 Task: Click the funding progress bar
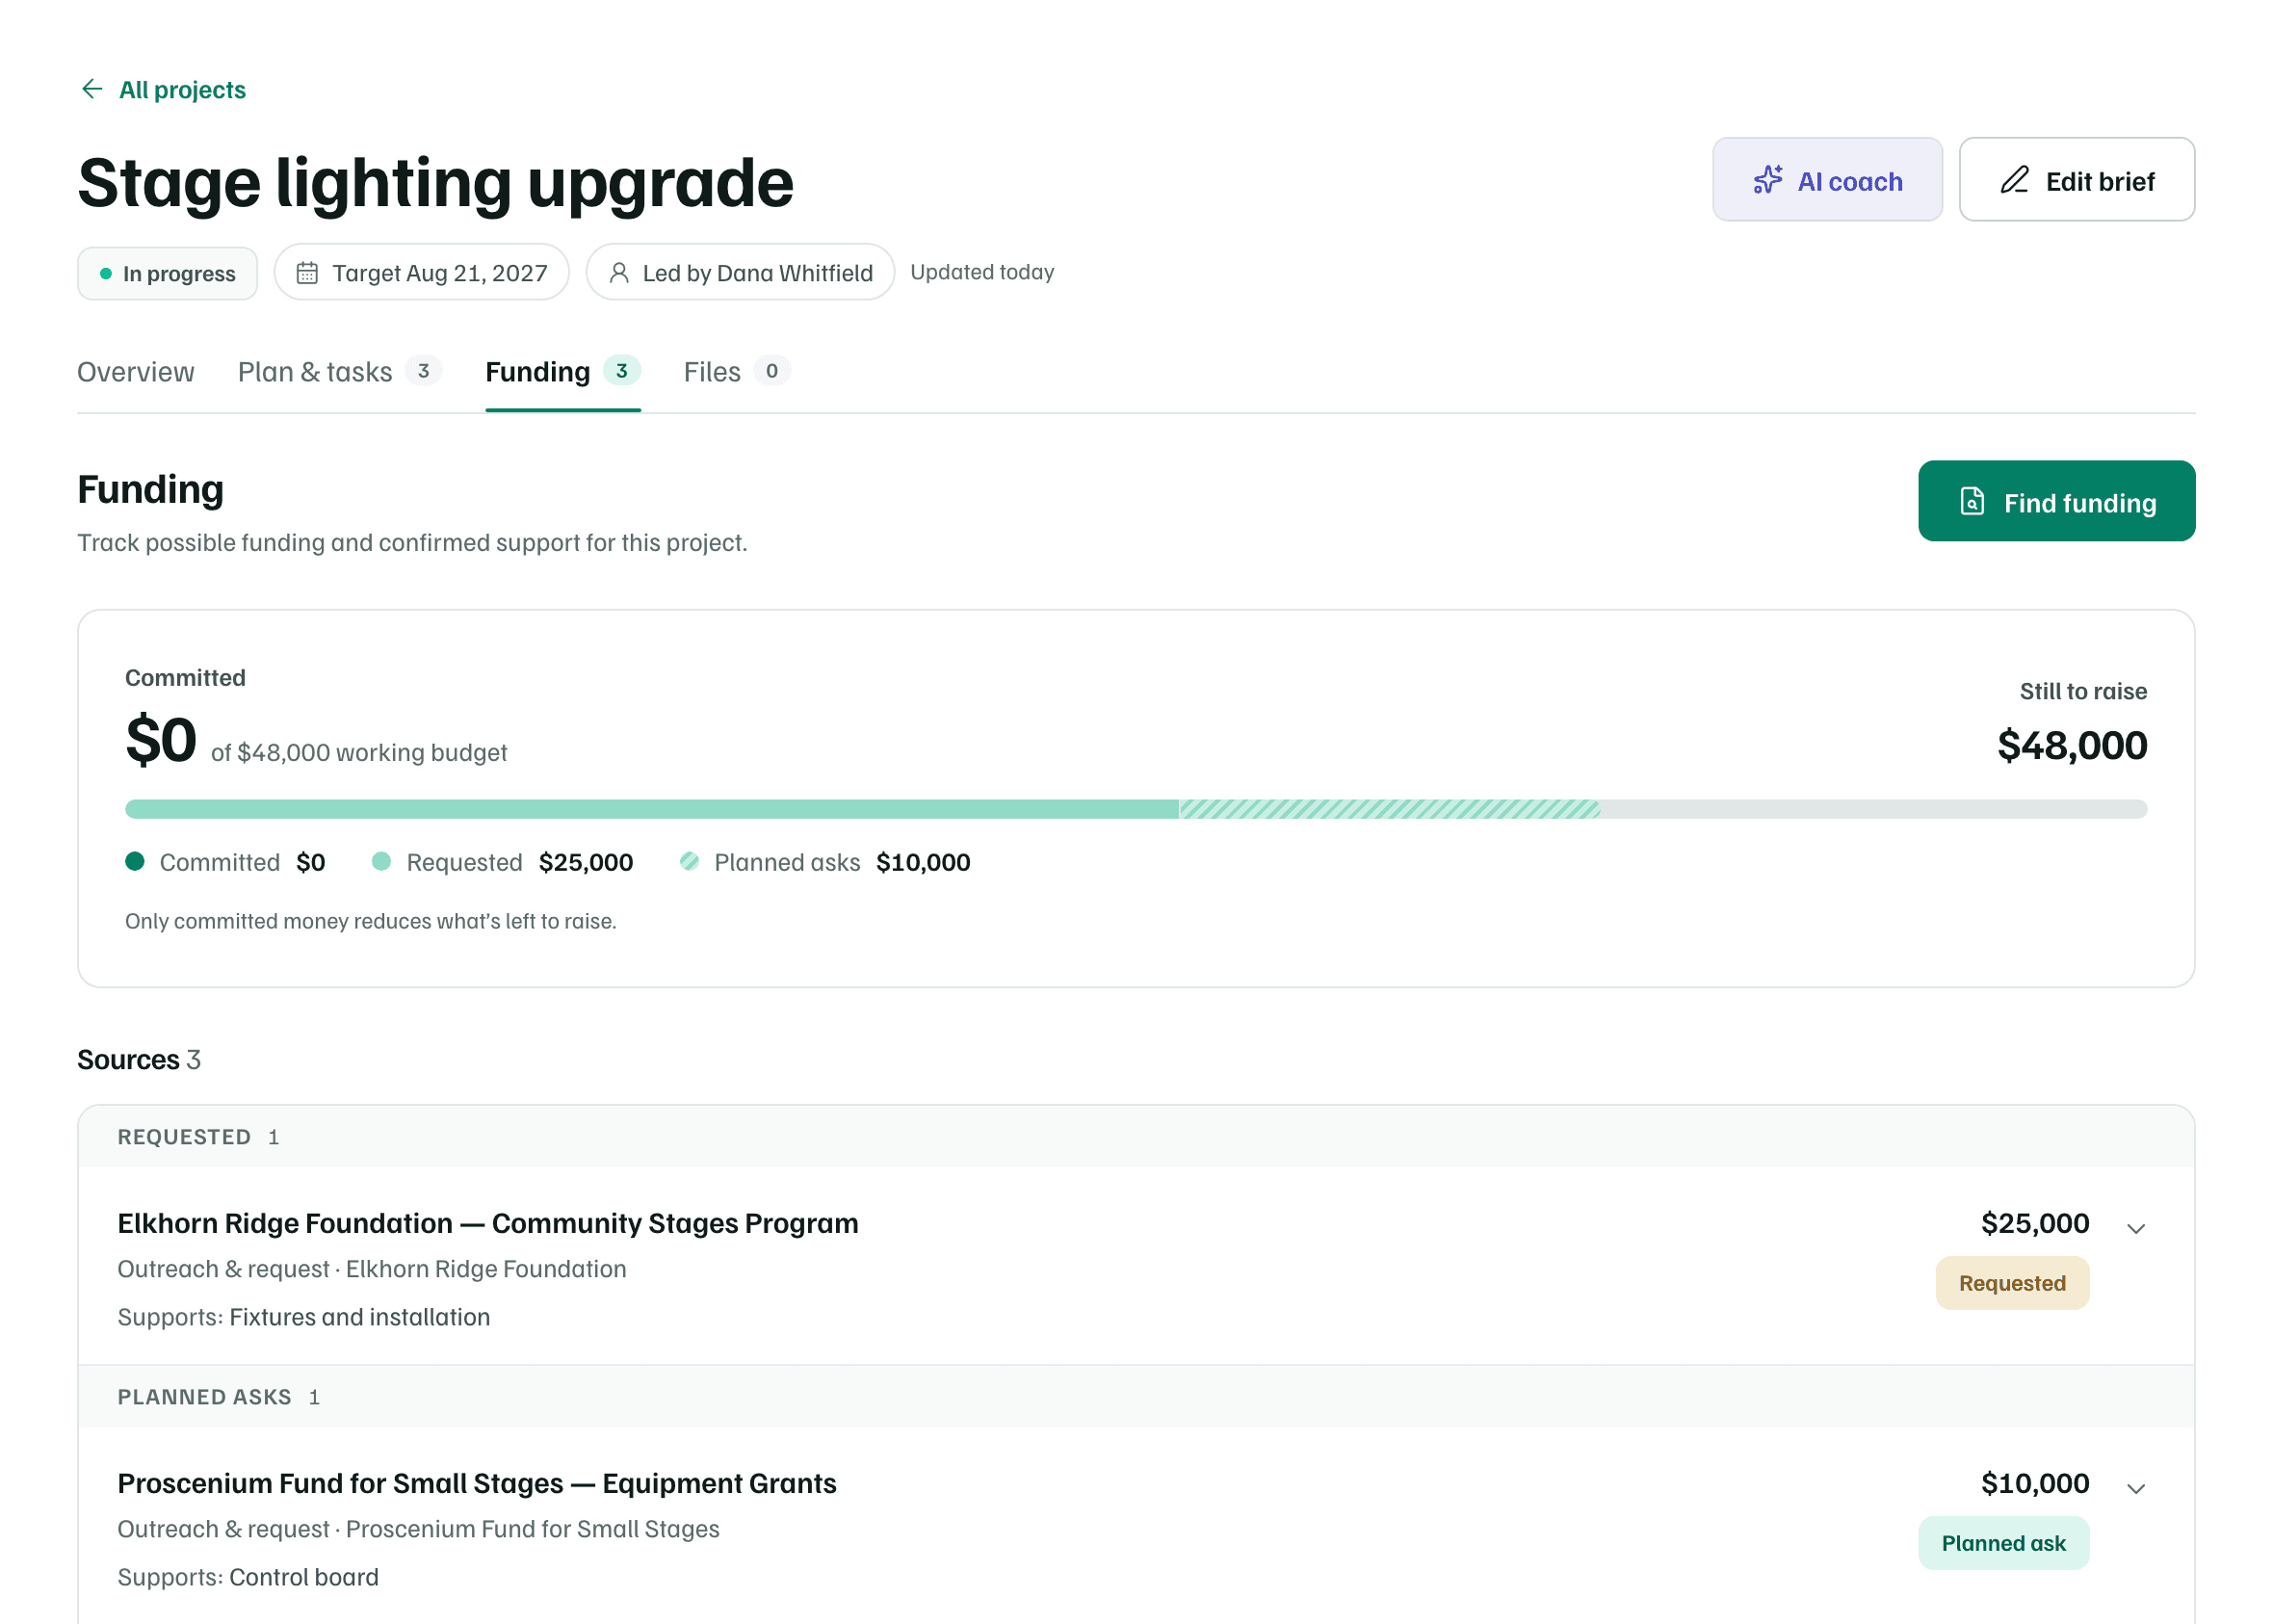[1136, 809]
